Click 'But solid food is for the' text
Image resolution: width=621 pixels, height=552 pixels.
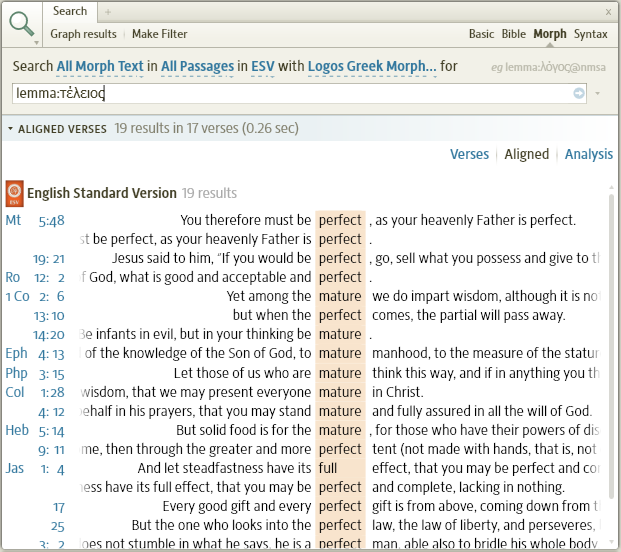(x=244, y=430)
